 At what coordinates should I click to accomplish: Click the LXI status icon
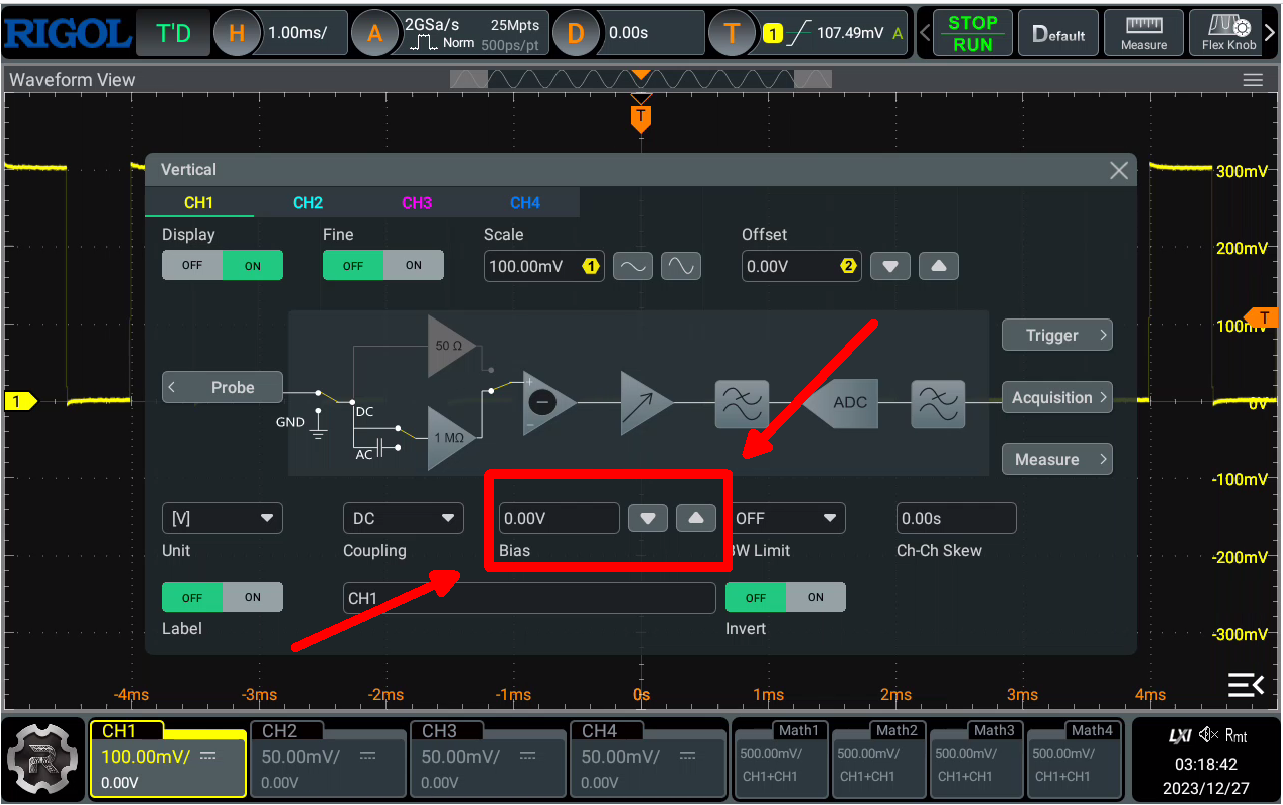1180,736
